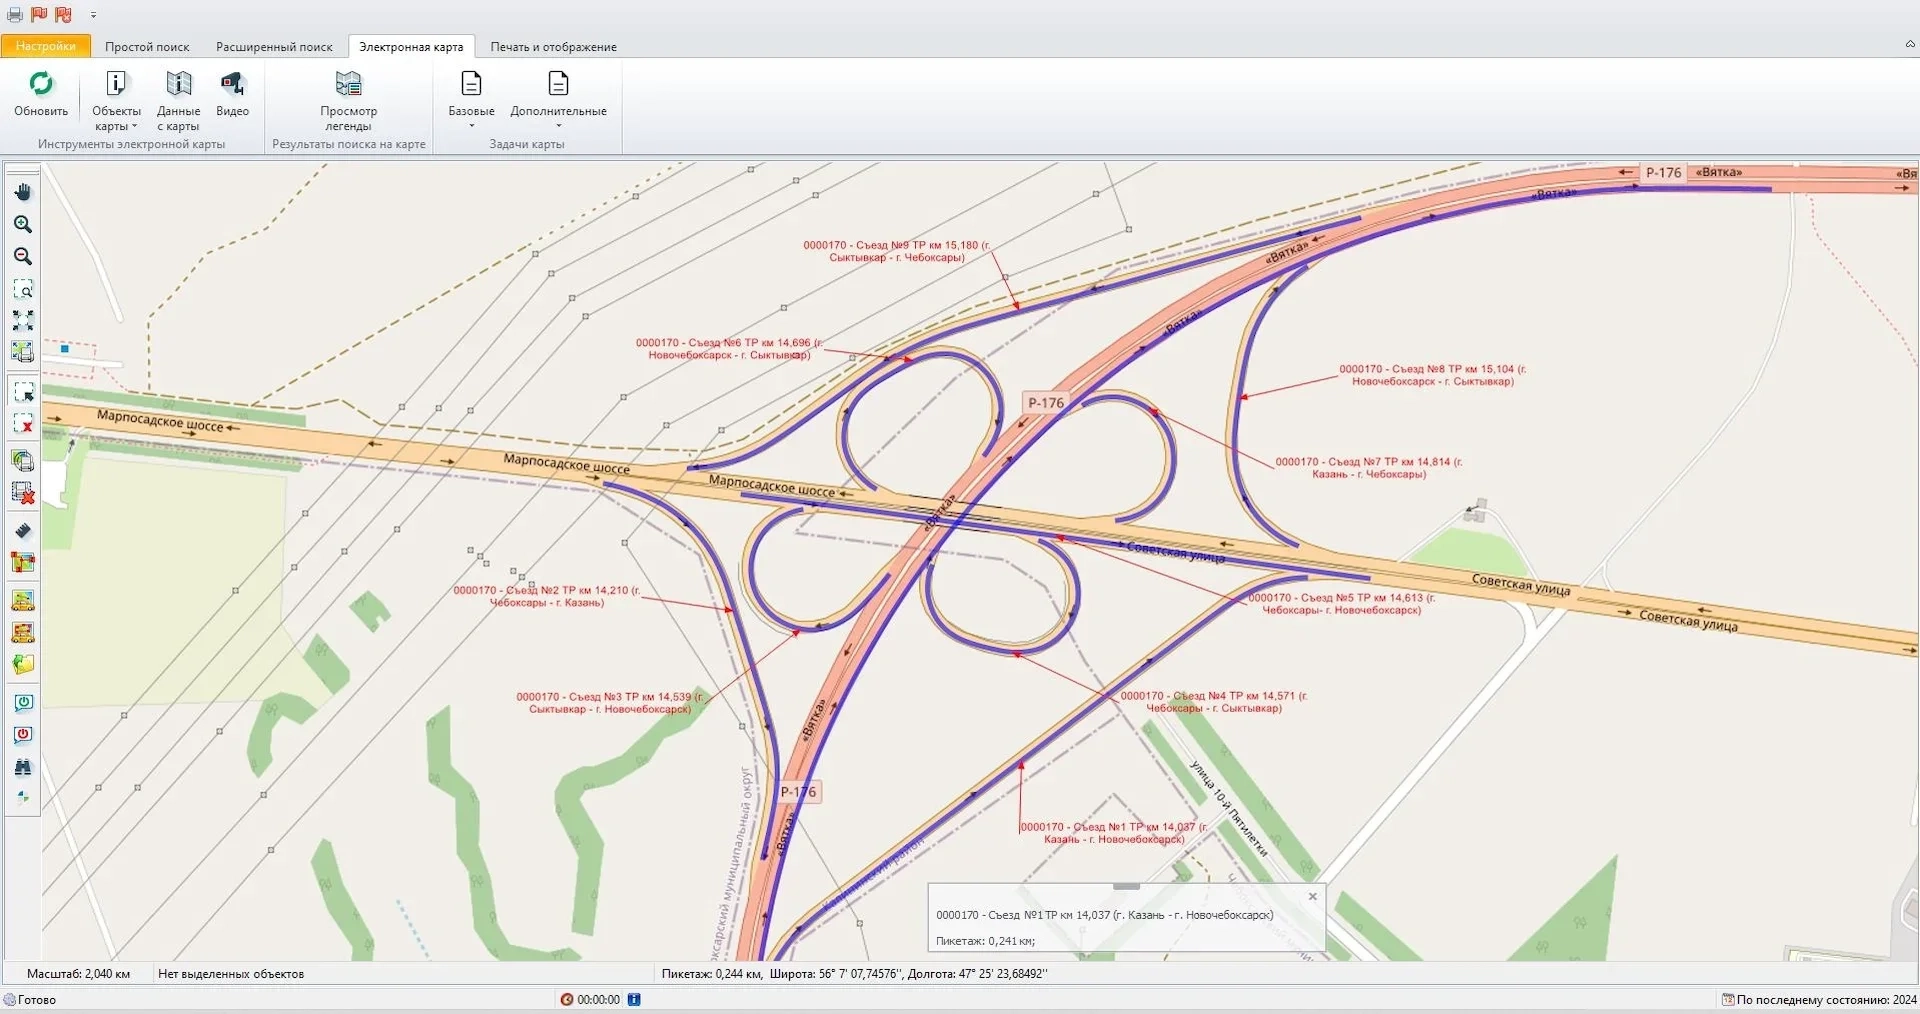Toggle the red power balloon button
Image resolution: width=1920 pixels, height=1014 pixels.
coord(23,735)
